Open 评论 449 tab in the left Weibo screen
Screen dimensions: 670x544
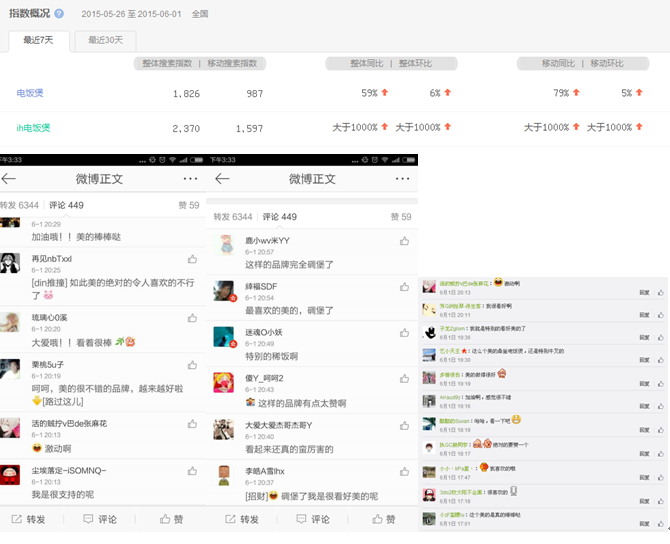point(66,205)
